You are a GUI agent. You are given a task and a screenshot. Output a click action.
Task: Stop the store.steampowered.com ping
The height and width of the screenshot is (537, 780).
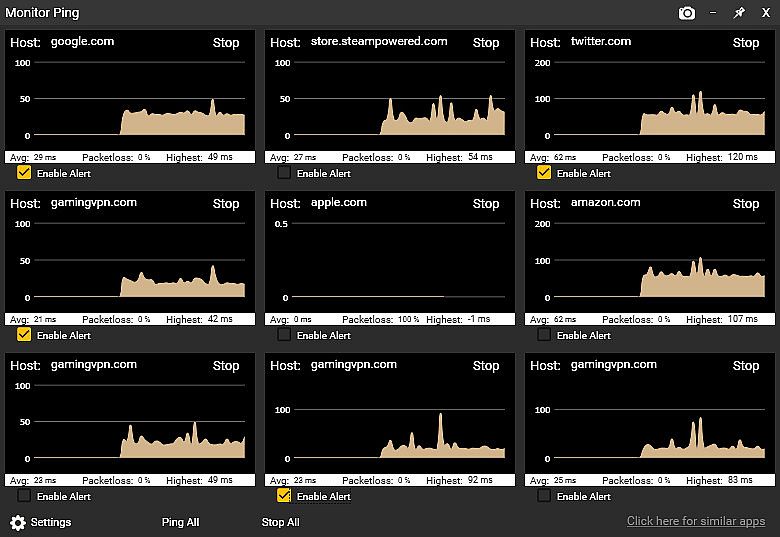(486, 43)
